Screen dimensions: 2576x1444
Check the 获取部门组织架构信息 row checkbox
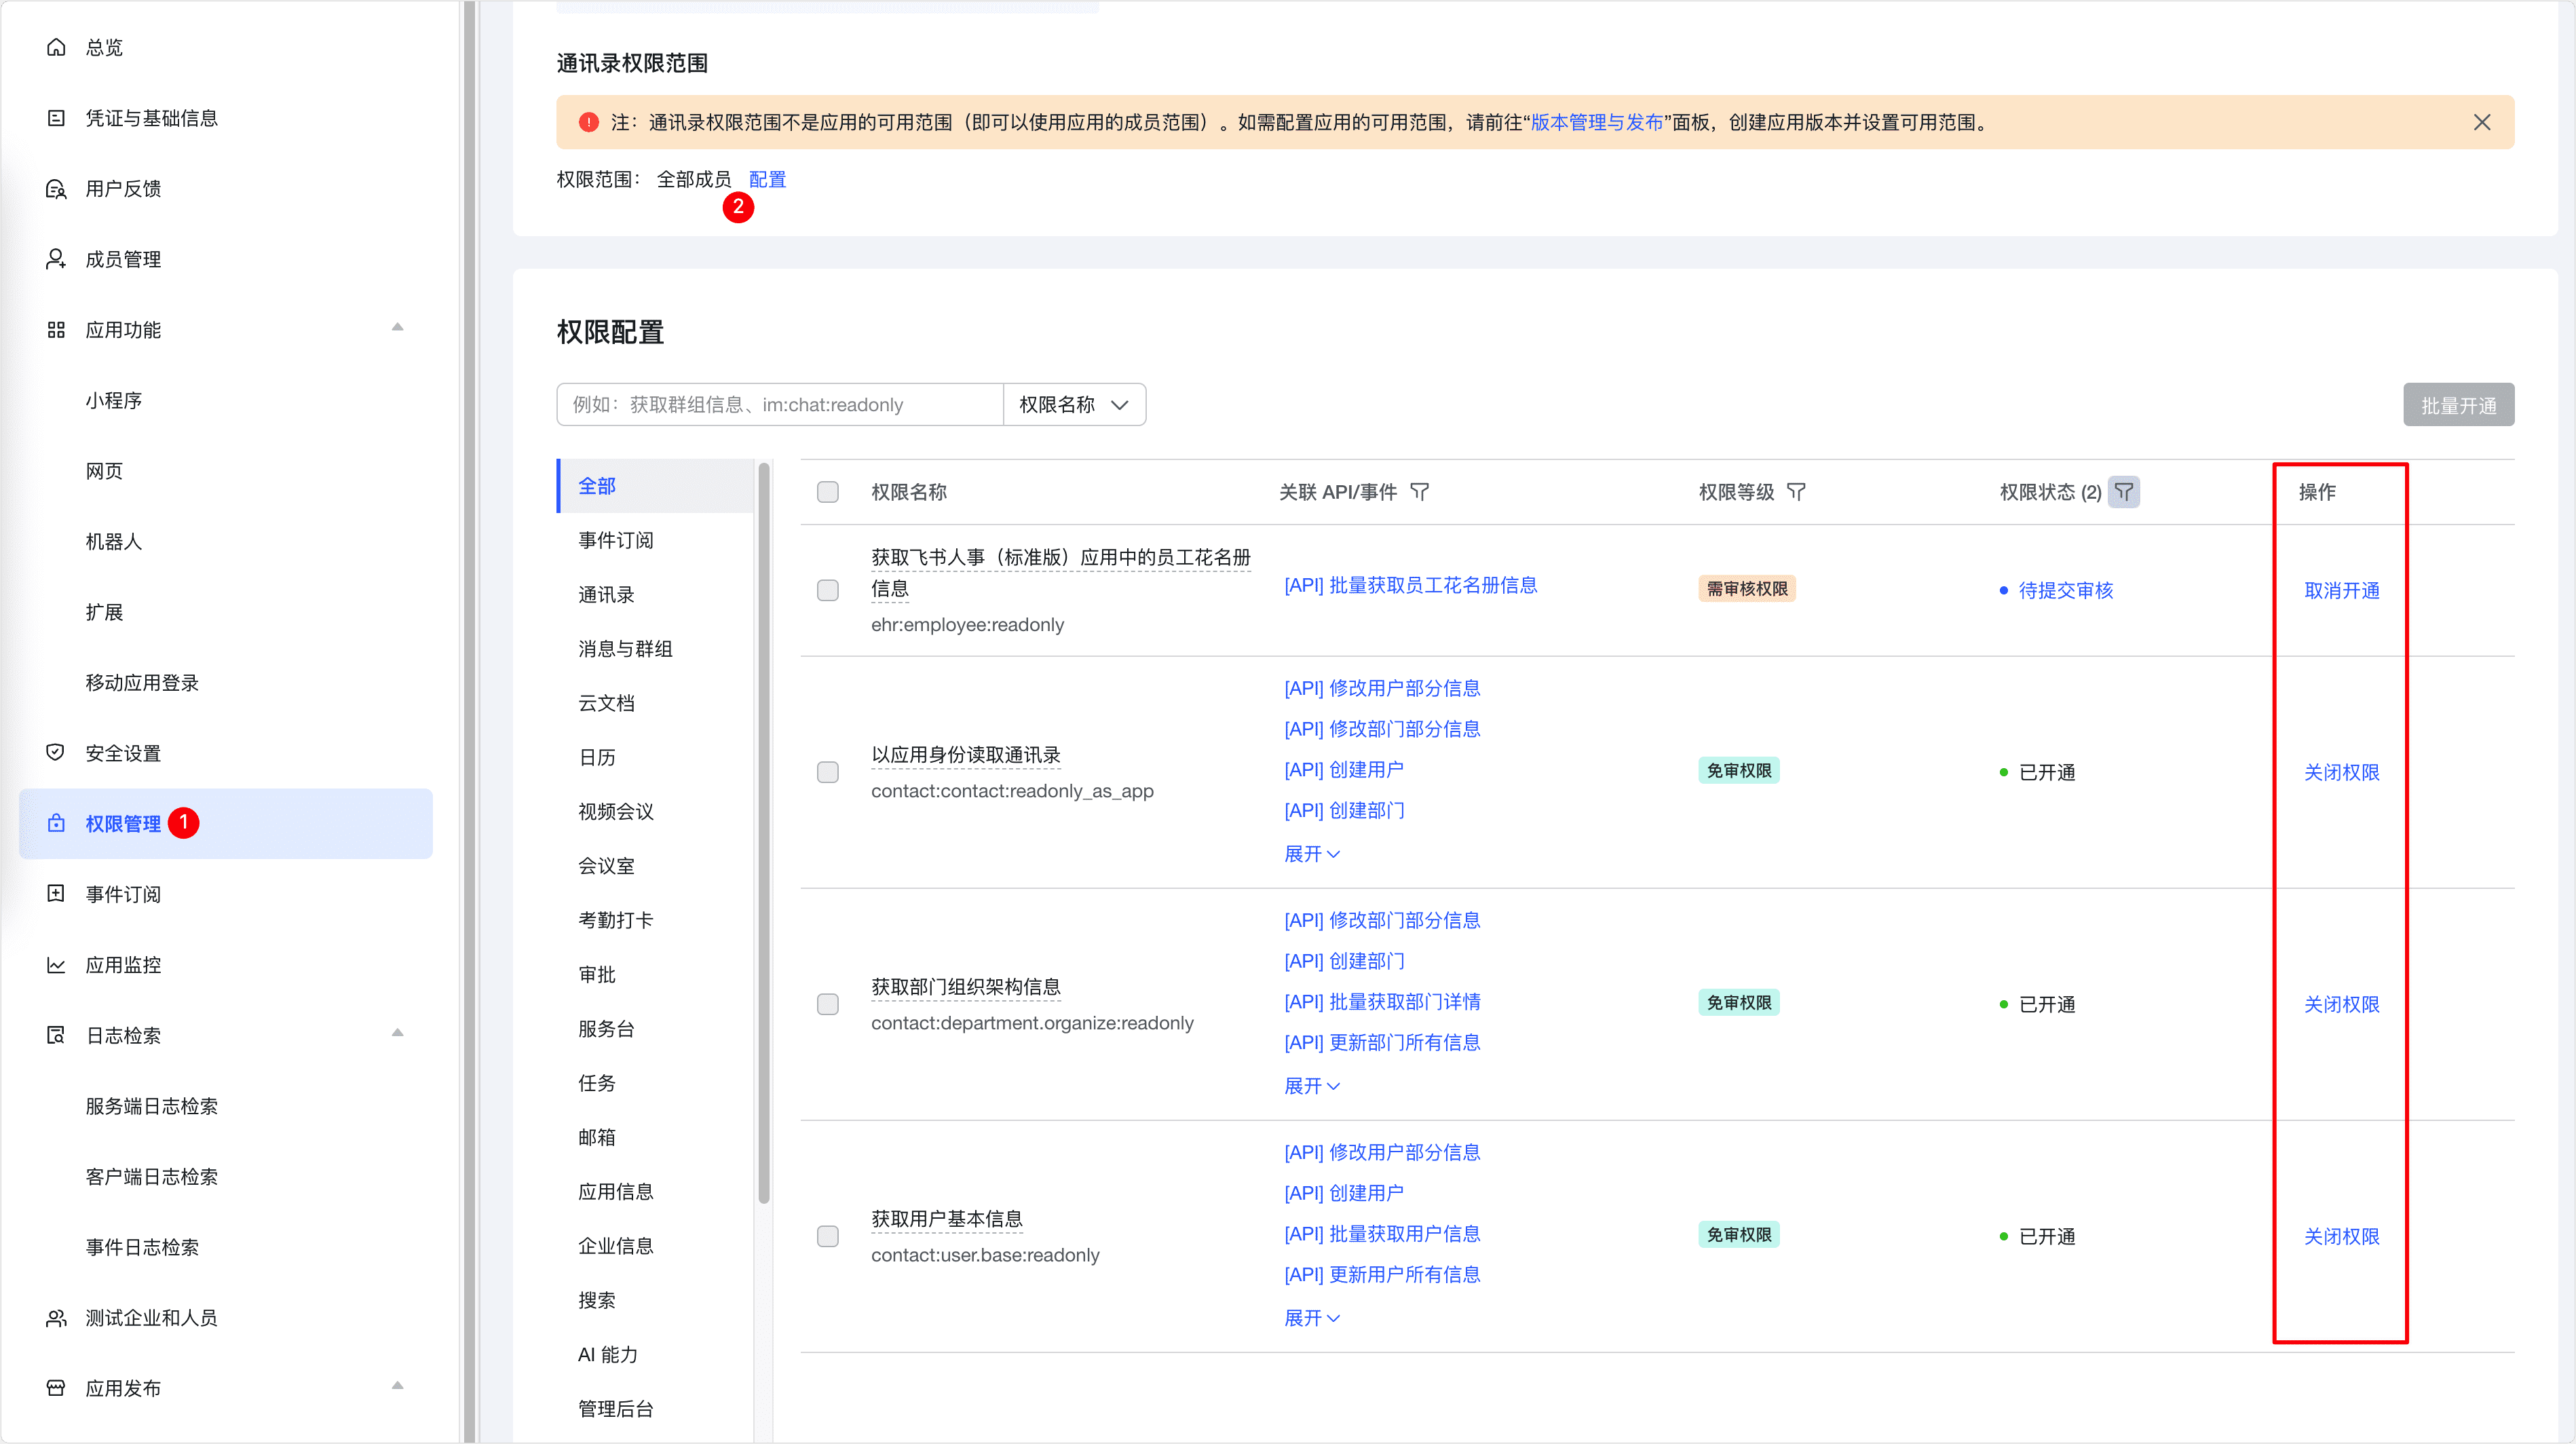pyautogui.click(x=828, y=1004)
